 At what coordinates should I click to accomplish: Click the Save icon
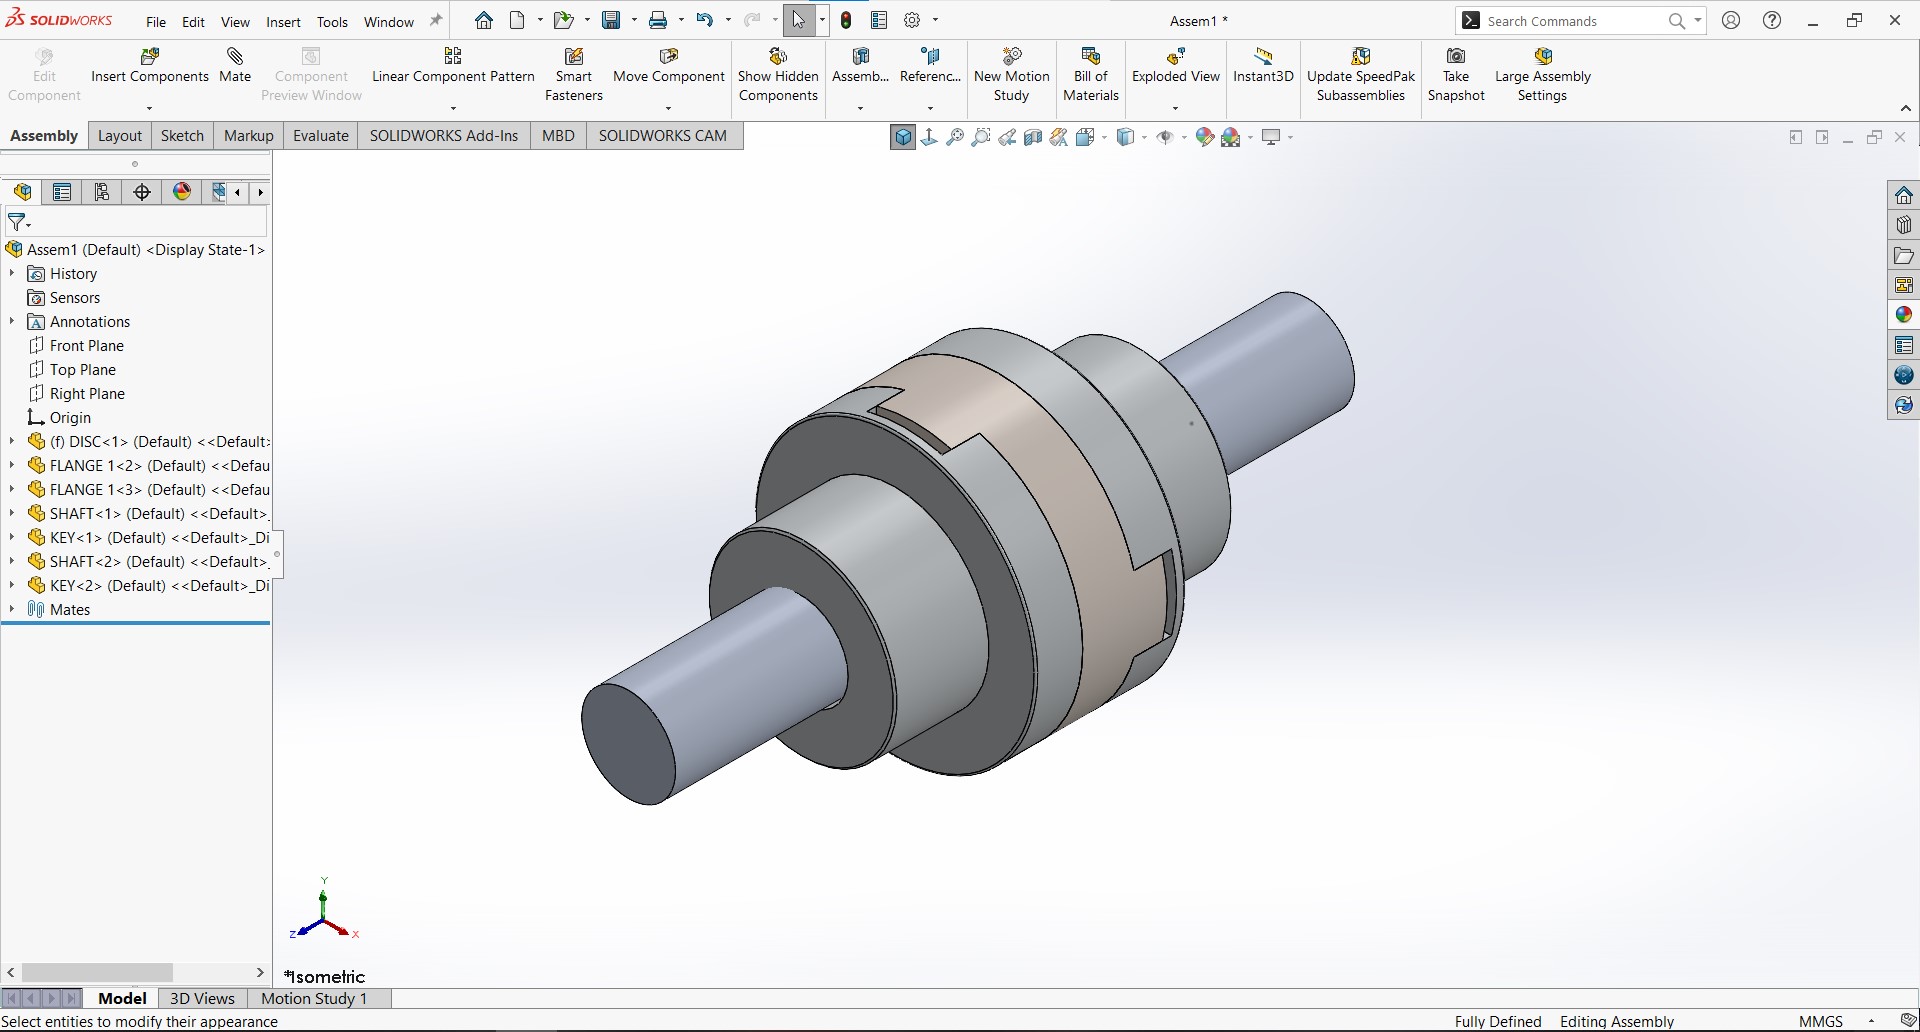[611, 20]
